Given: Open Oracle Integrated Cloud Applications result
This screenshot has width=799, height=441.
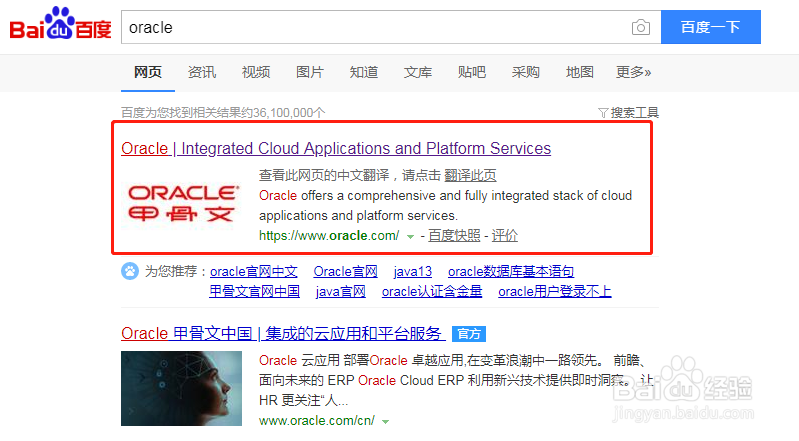Looking at the screenshot, I should 336,148.
